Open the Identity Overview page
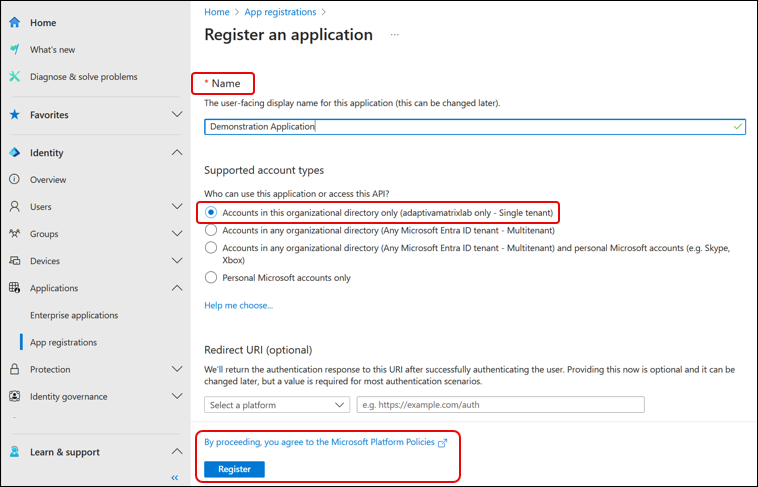Image resolution: width=758 pixels, height=487 pixels. click(48, 180)
